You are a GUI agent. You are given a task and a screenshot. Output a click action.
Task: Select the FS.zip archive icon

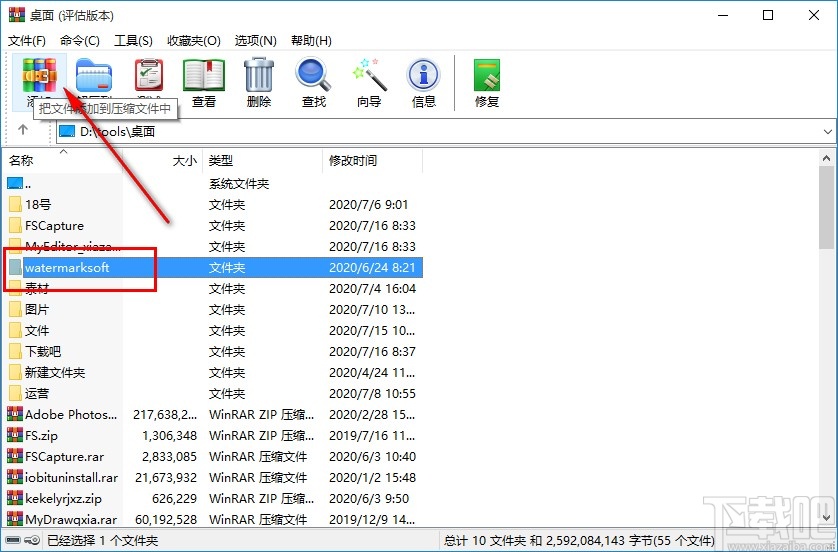[15, 436]
